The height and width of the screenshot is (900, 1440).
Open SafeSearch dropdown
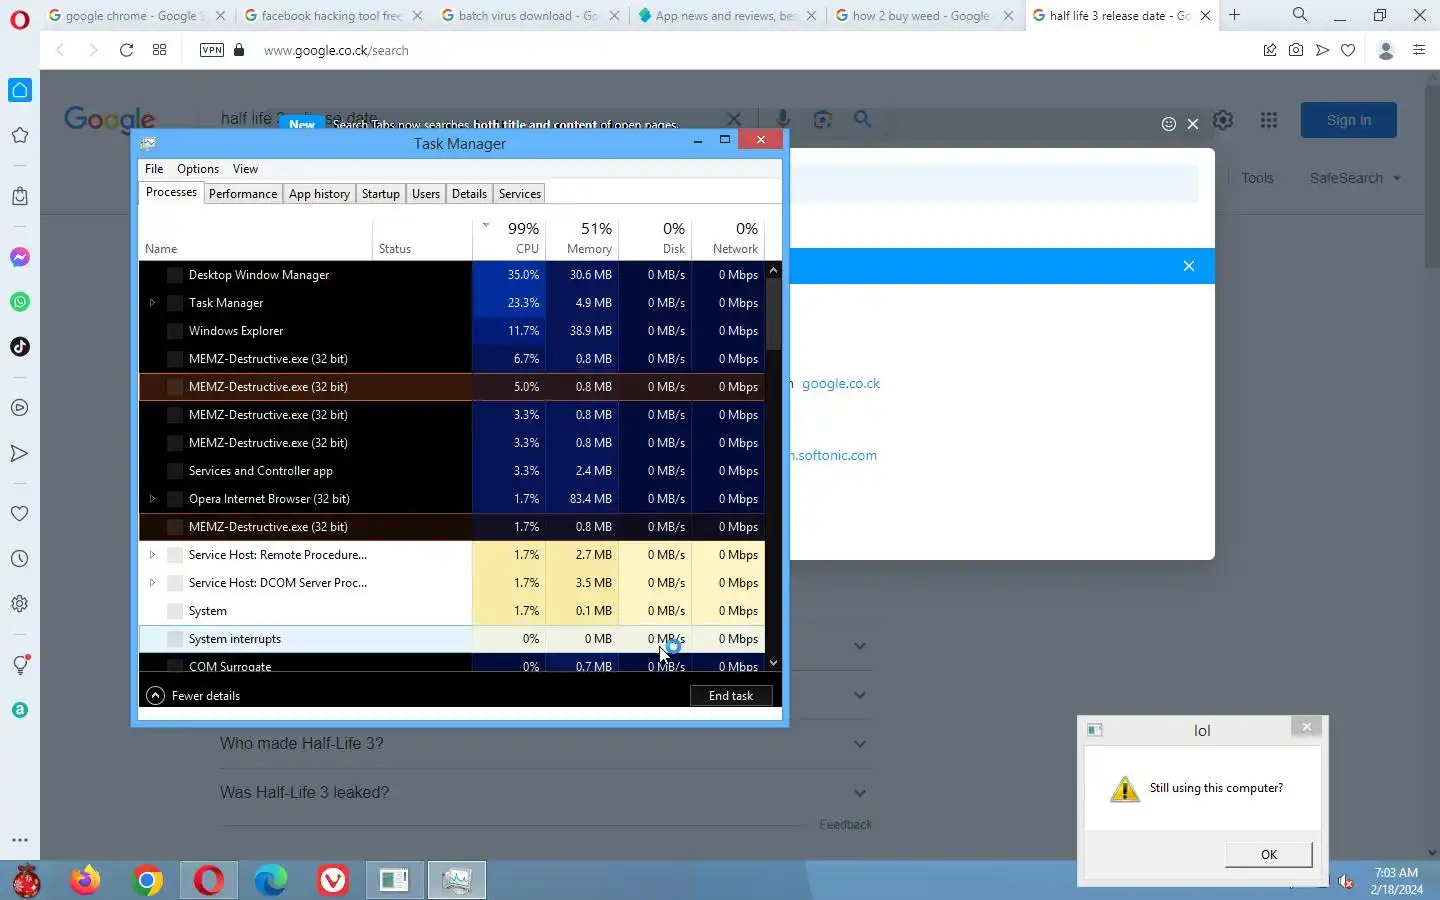1356,178
